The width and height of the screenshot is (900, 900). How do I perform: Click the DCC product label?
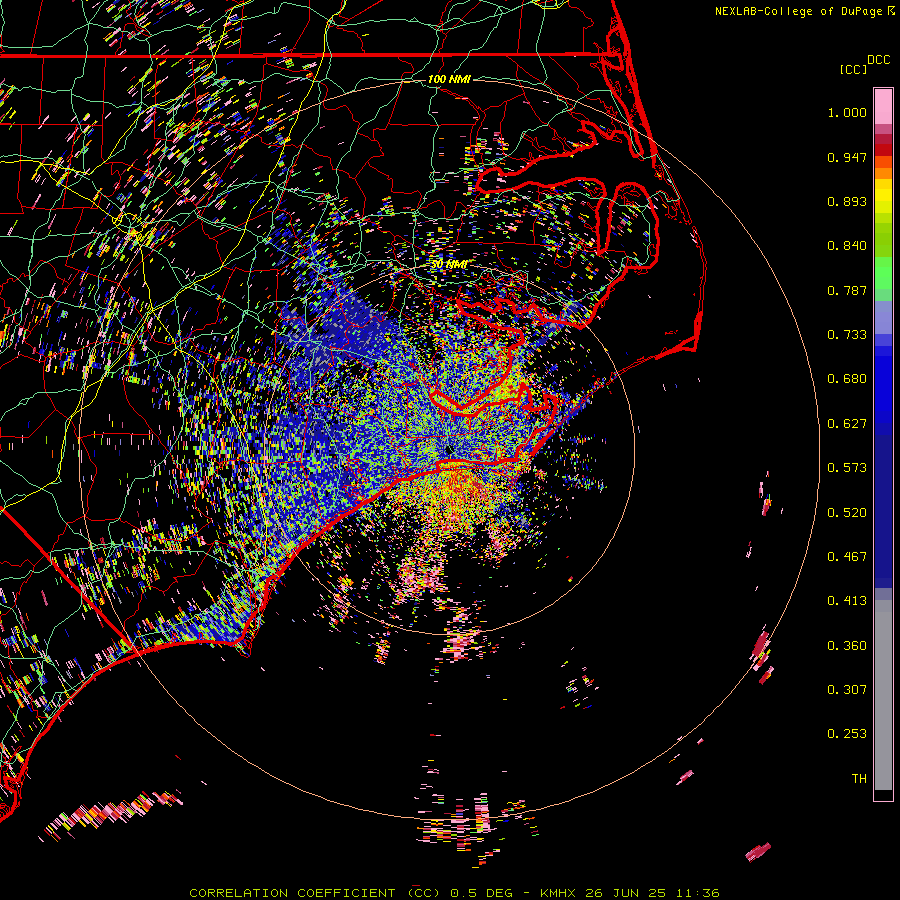(878, 60)
